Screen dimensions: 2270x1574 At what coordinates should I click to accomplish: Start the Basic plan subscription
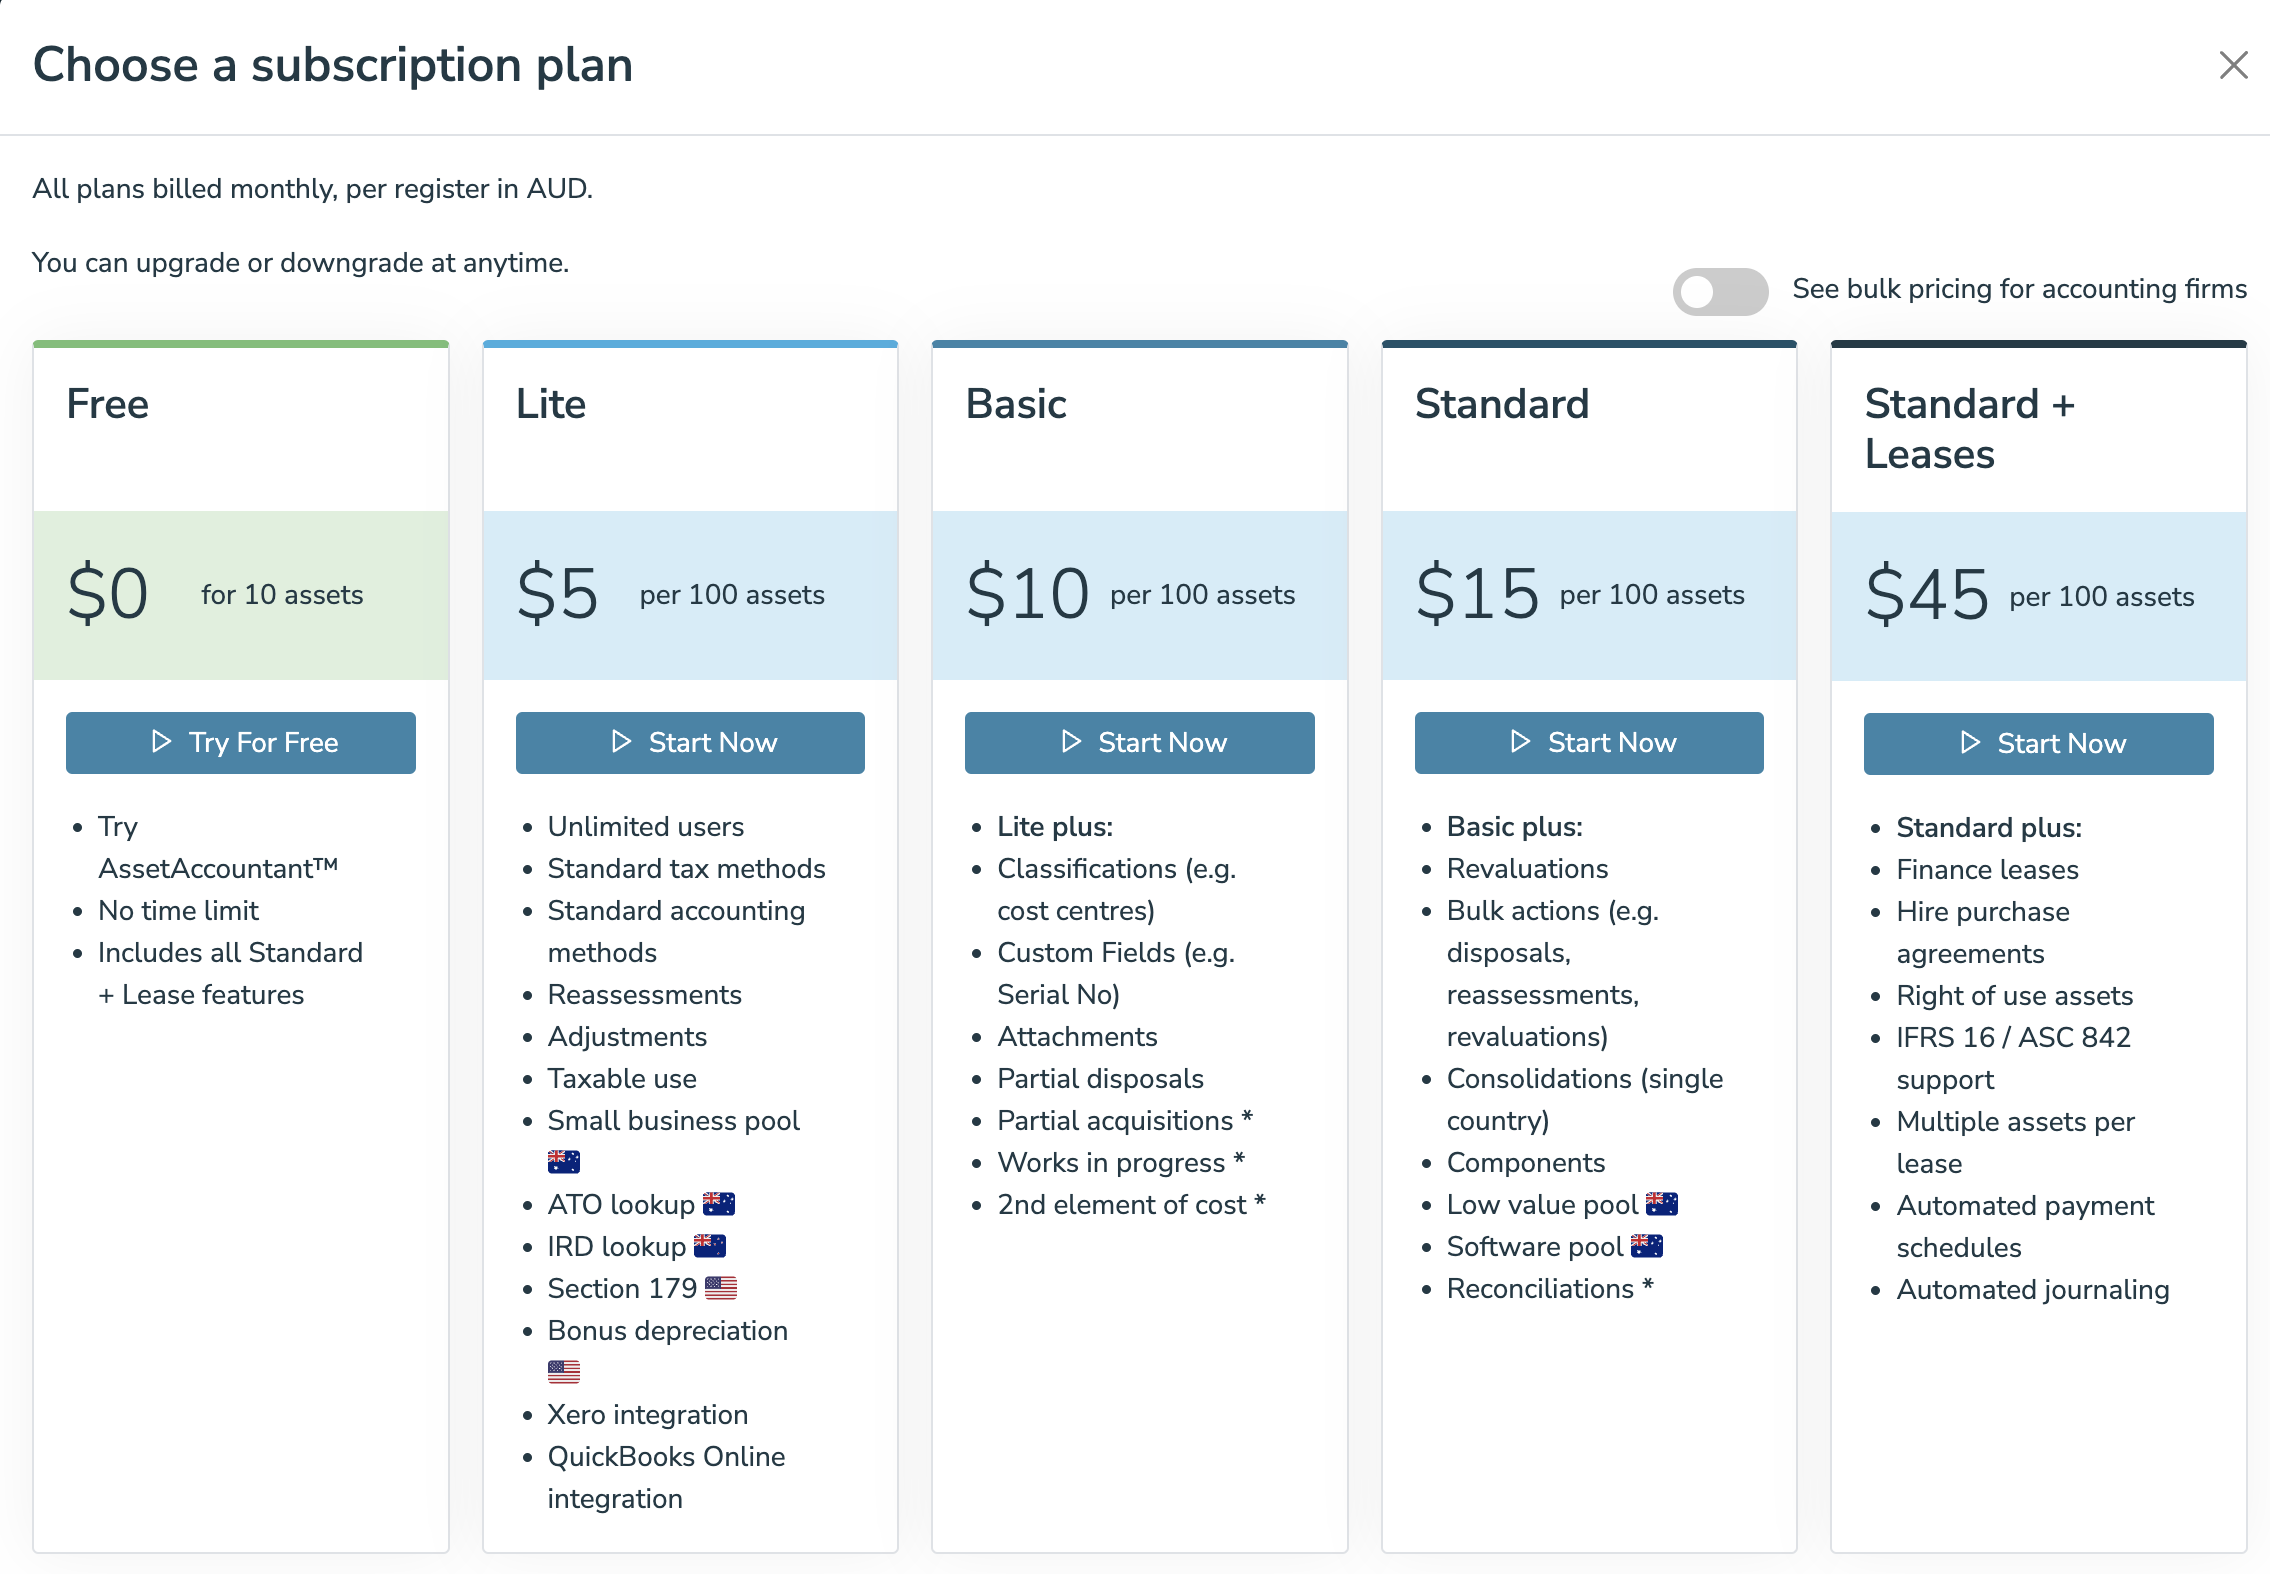1139,742
